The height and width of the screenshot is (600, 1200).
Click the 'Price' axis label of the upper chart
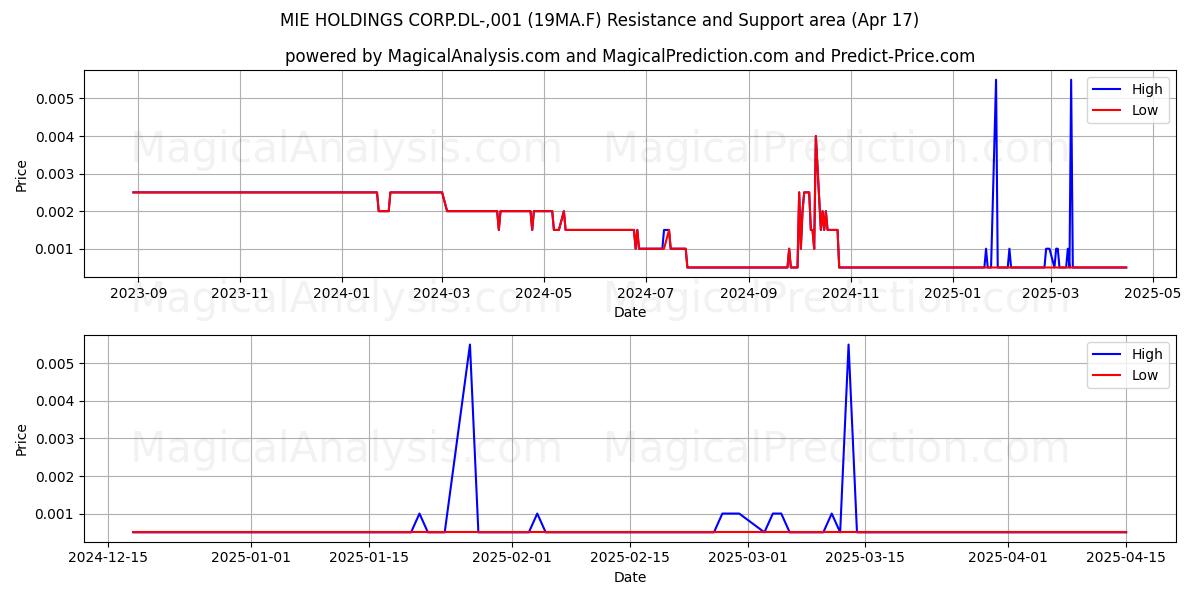(x=22, y=174)
